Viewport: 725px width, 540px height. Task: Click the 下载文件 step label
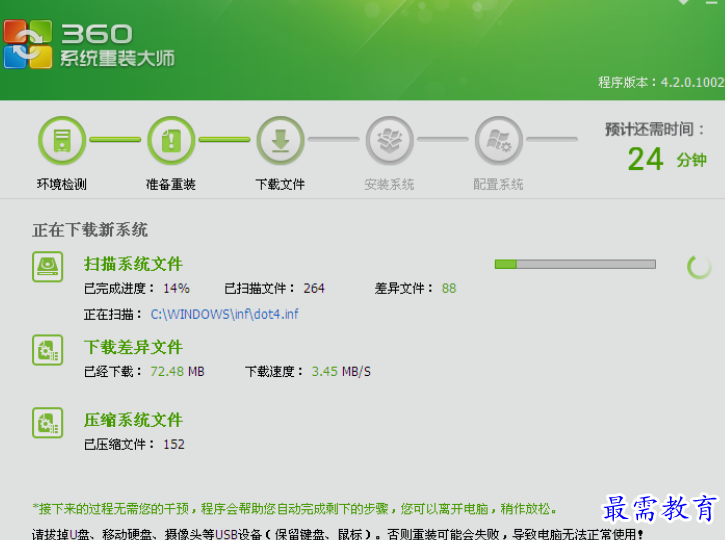[x=280, y=184]
